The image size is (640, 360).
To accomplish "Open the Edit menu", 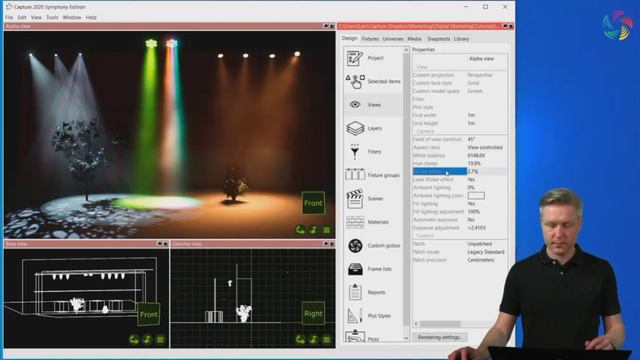I will click(22, 18).
